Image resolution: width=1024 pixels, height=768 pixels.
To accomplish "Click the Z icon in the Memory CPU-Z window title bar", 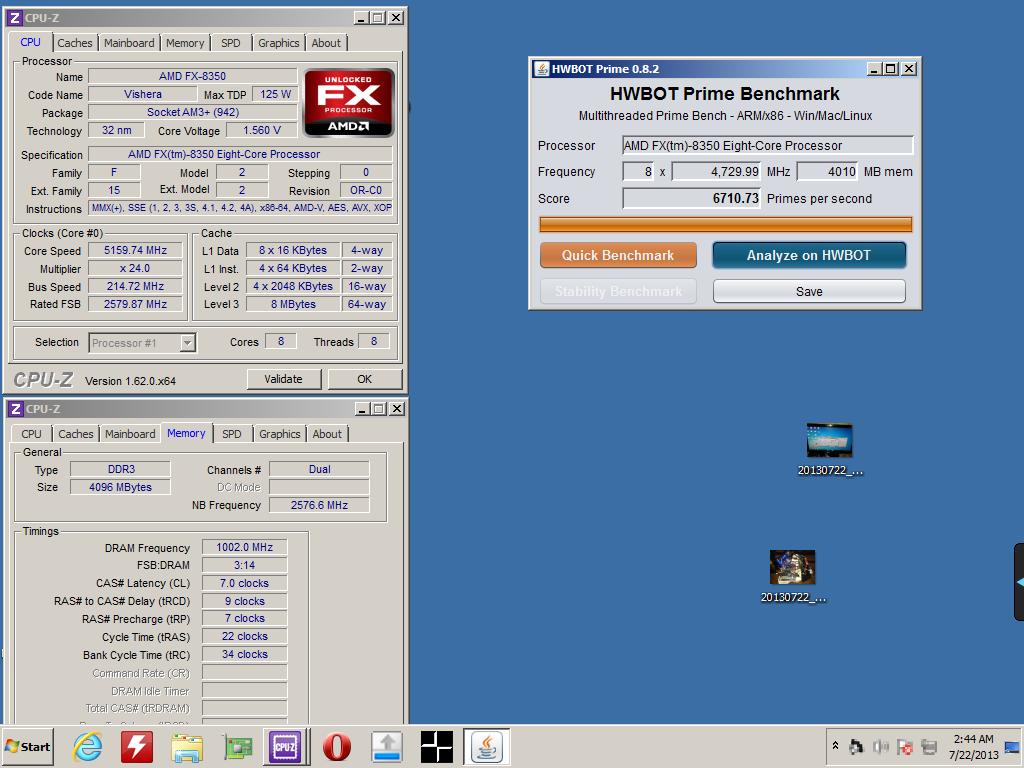I will point(16,409).
